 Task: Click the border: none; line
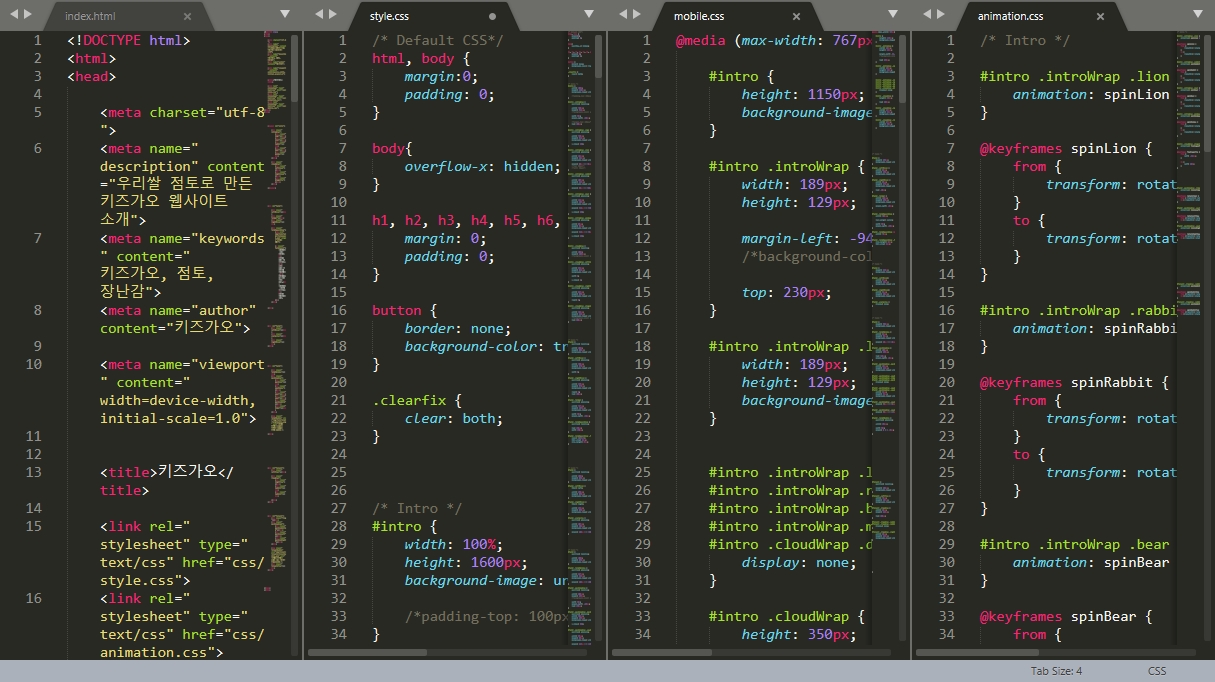(458, 328)
